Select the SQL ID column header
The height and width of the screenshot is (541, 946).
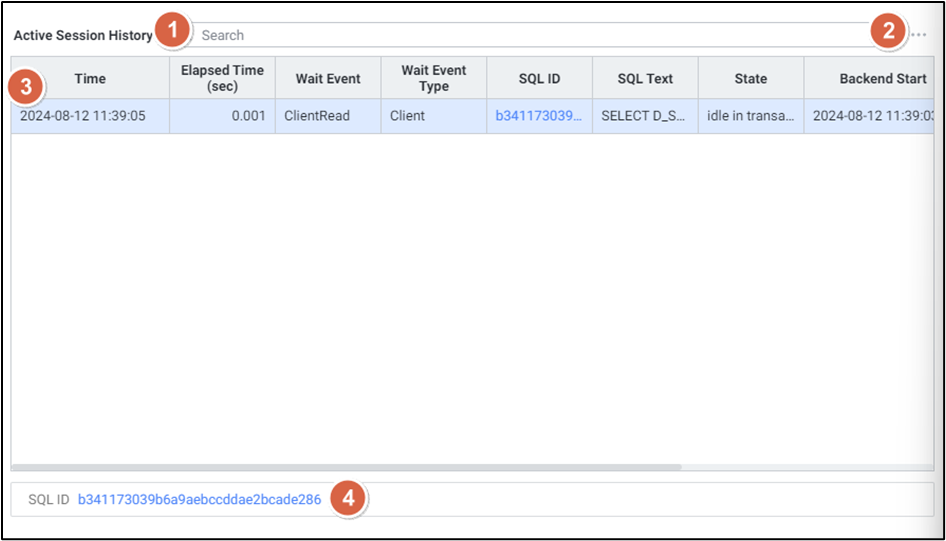(540, 79)
